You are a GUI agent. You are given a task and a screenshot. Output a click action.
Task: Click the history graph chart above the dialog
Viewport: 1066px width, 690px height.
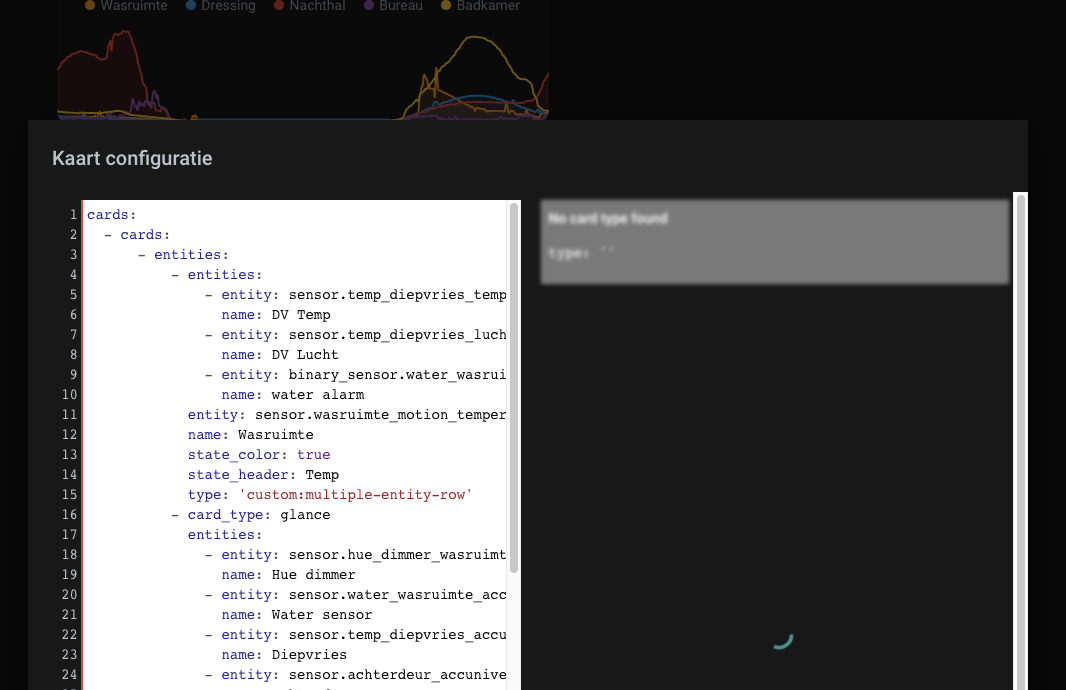300,70
